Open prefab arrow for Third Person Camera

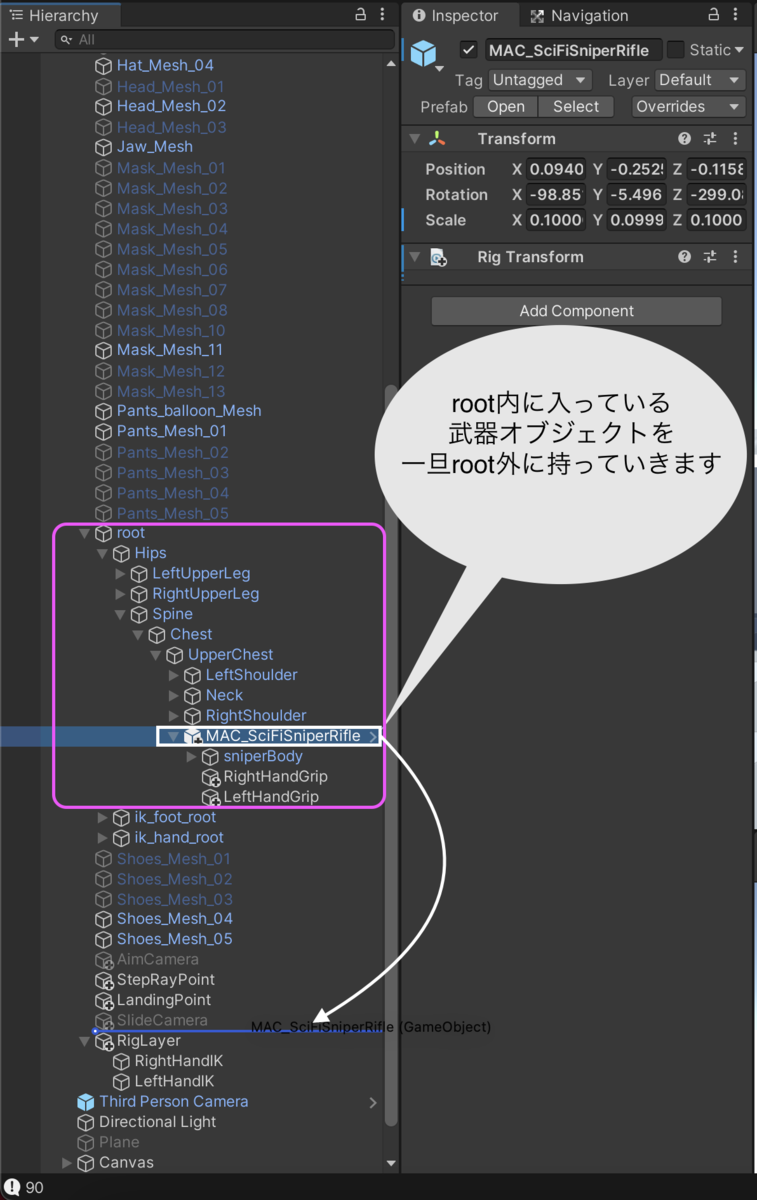click(x=373, y=1102)
